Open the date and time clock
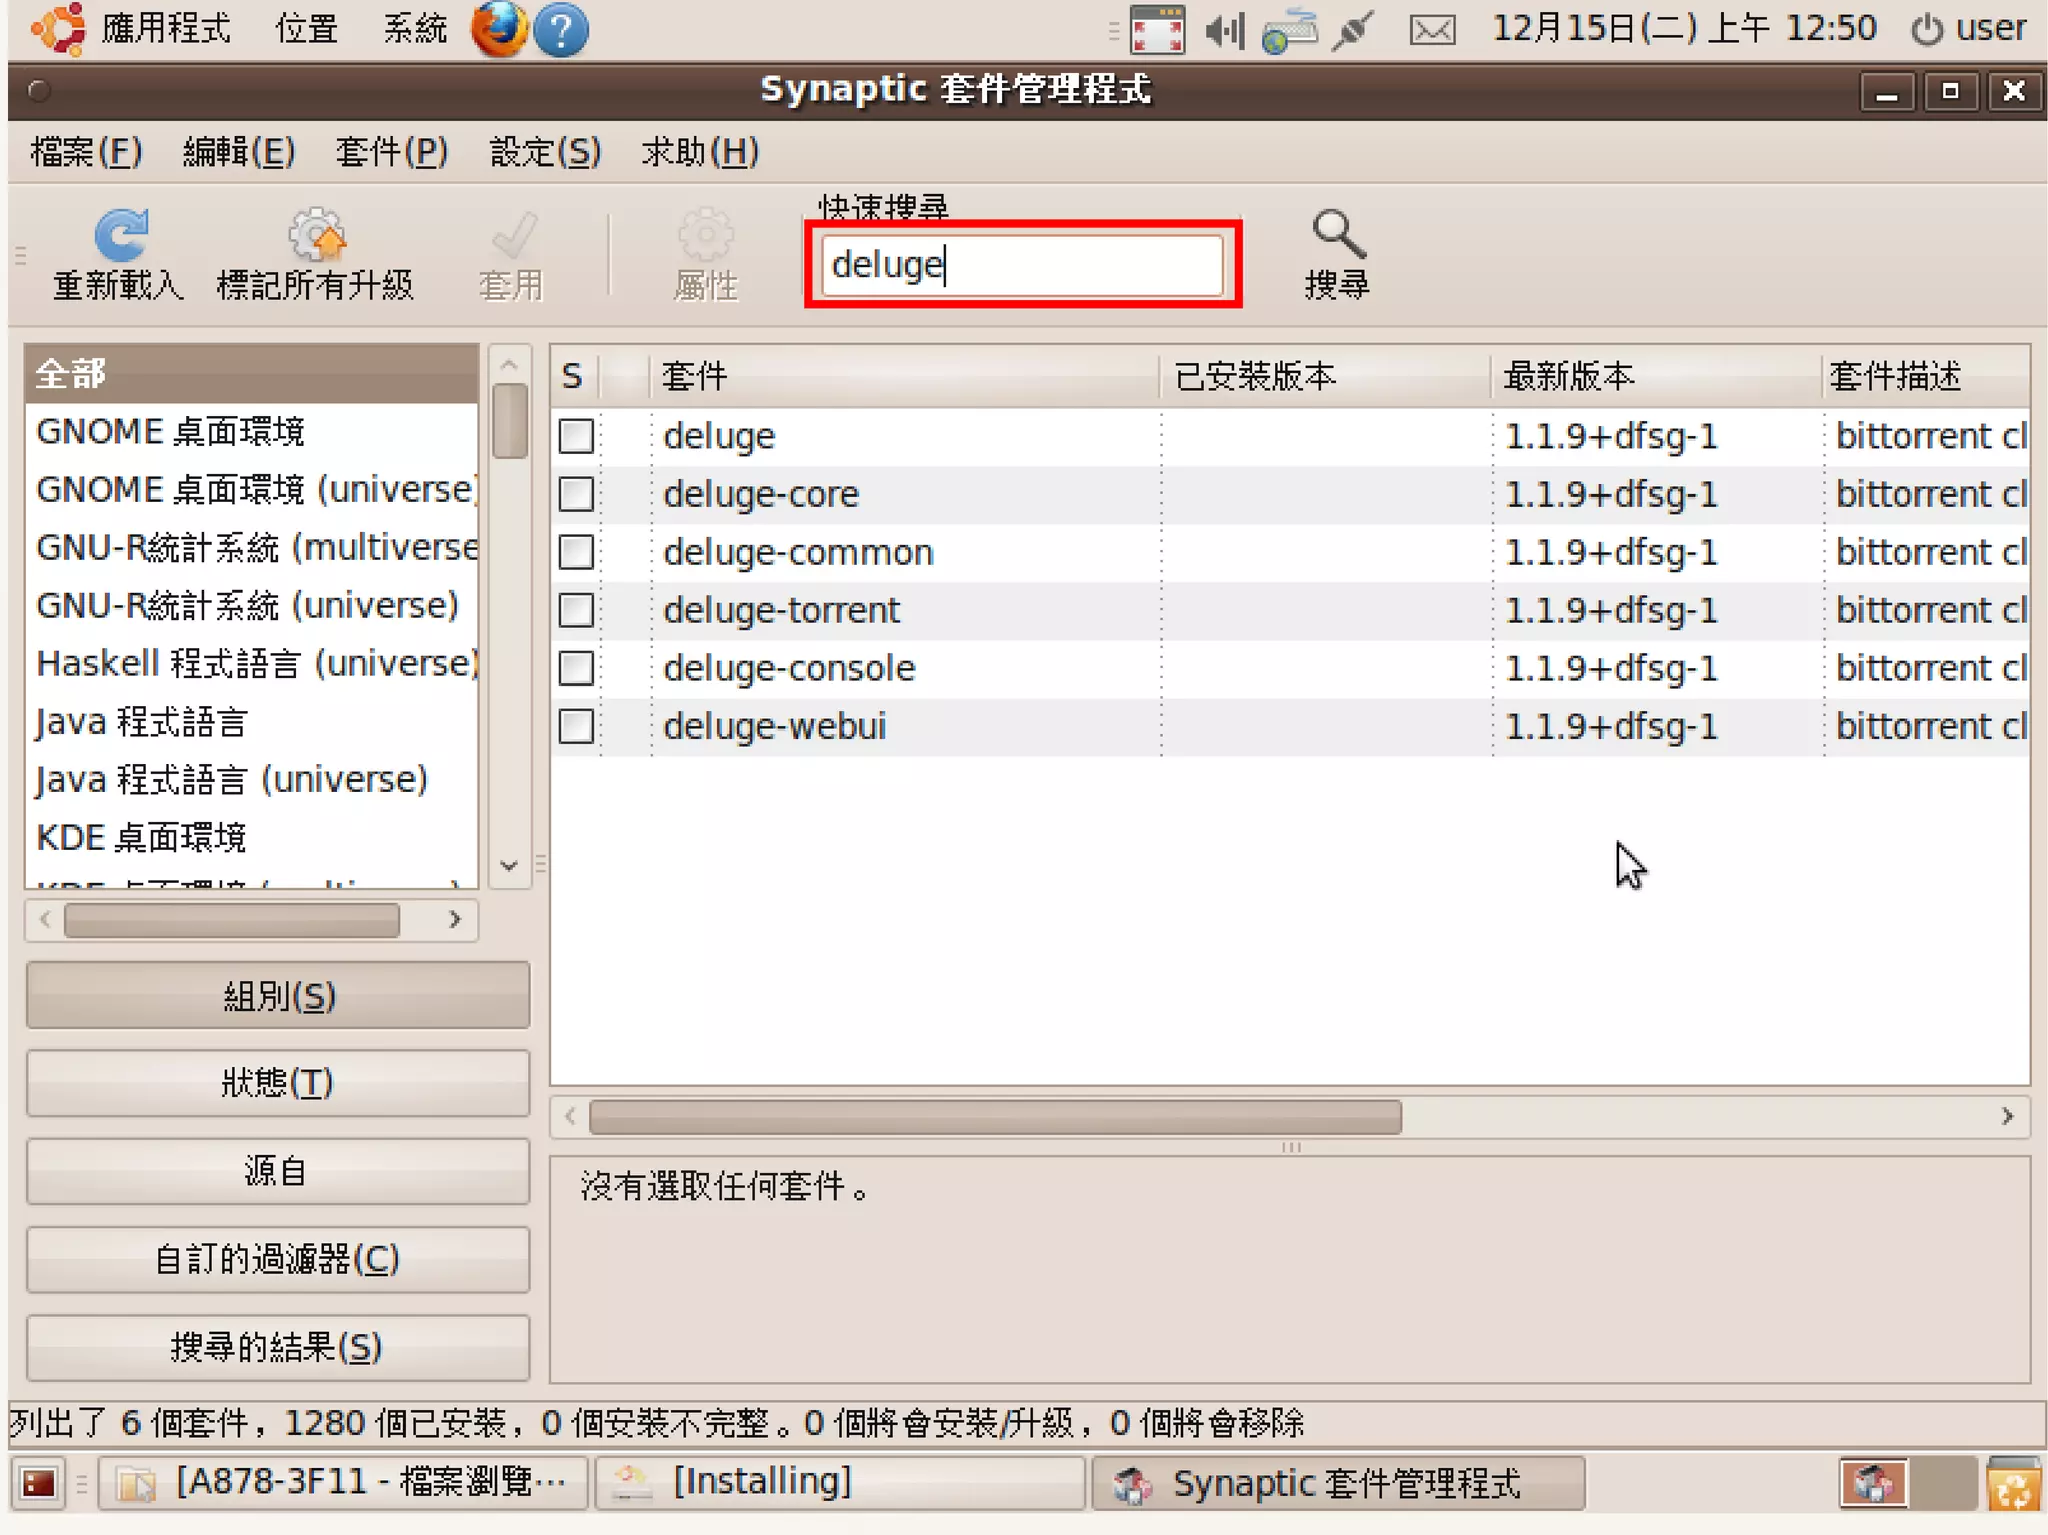The image size is (2048, 1535). (x=1684, y=28)
